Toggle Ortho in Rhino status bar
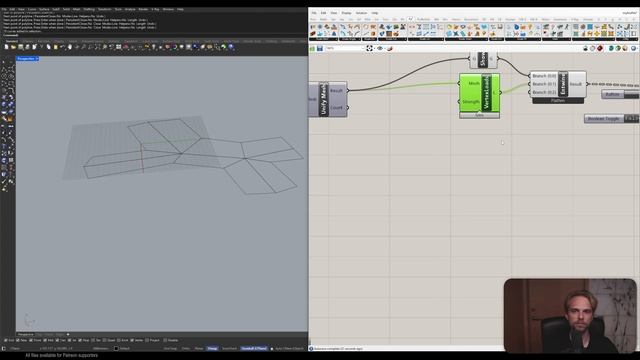640x360 pixels. pos(186,349)
